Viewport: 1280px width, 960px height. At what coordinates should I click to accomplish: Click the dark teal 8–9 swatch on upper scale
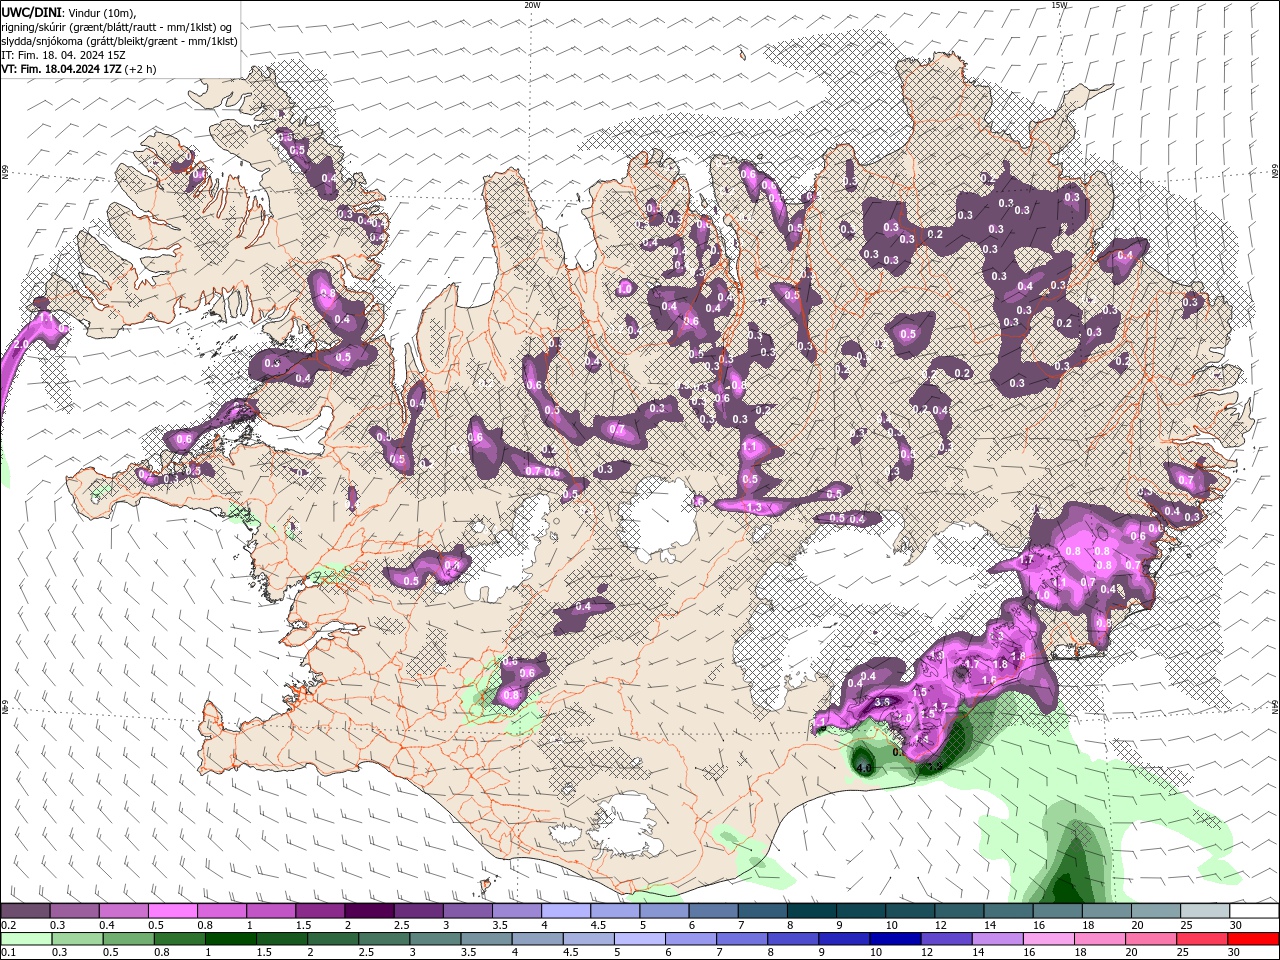tap(812, 911)
